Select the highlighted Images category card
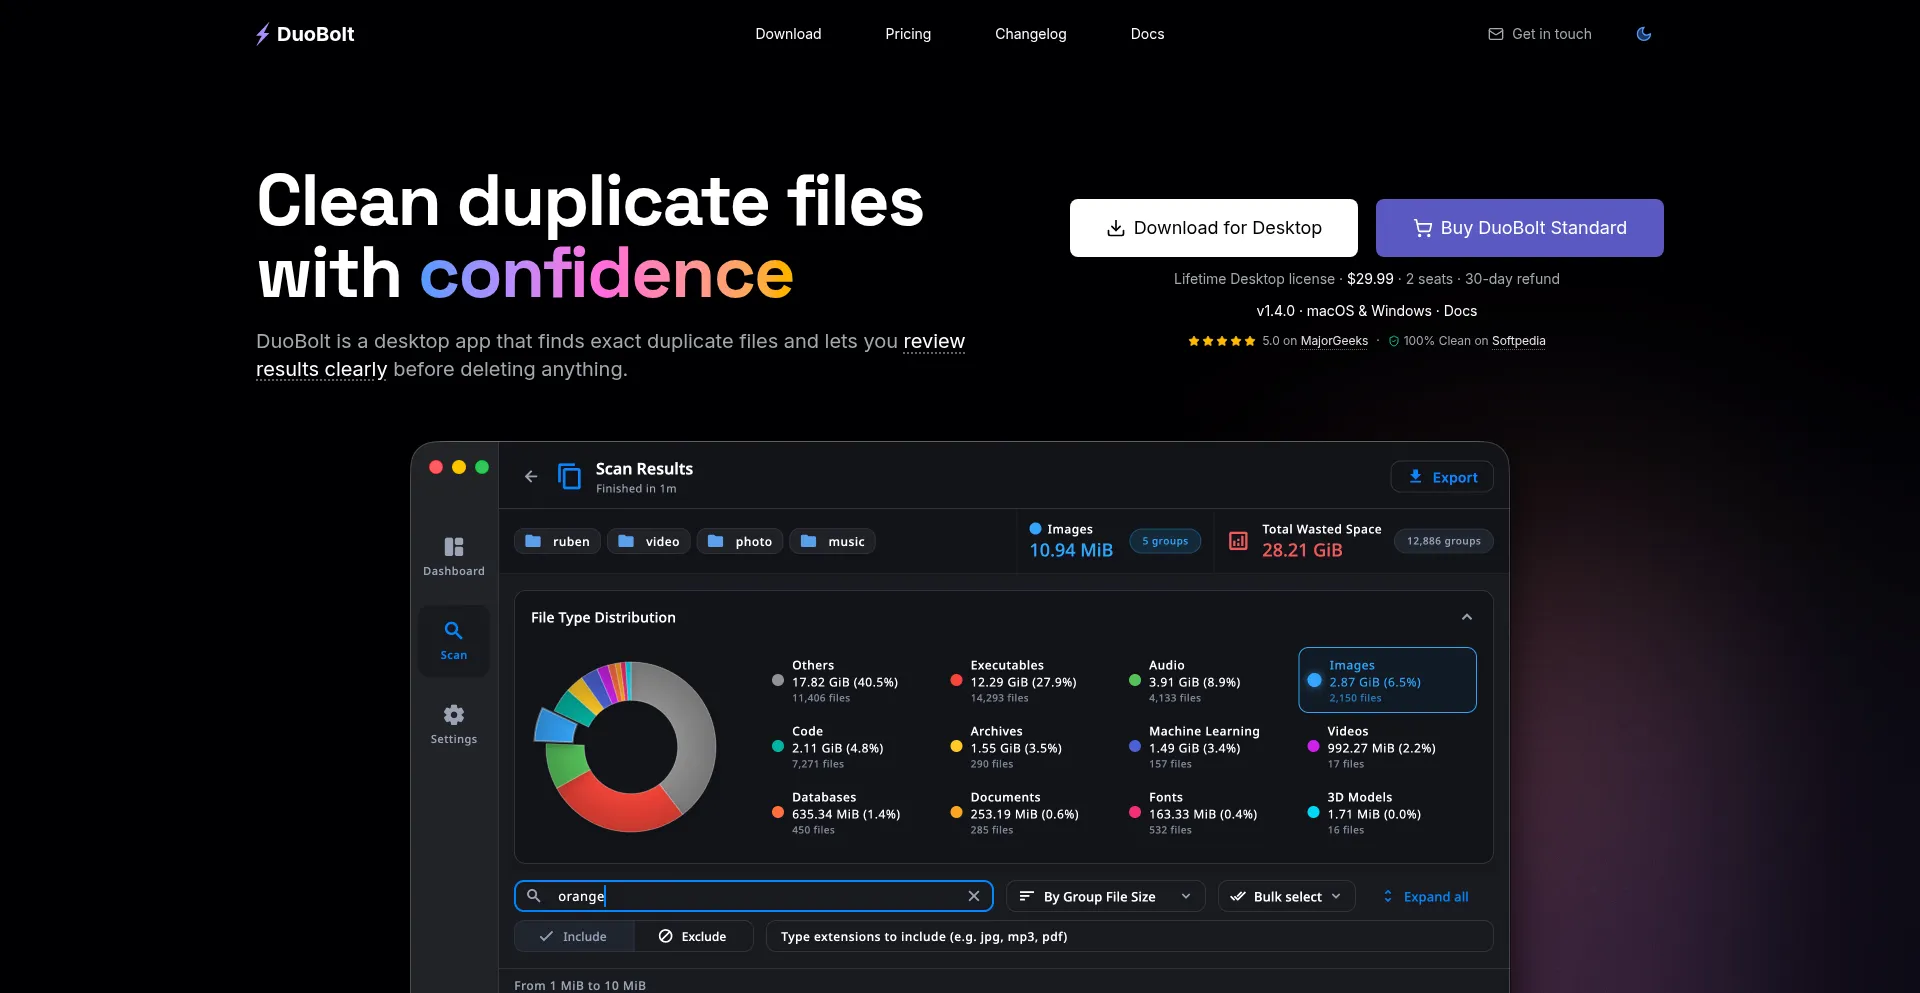 click(1387, 680)
